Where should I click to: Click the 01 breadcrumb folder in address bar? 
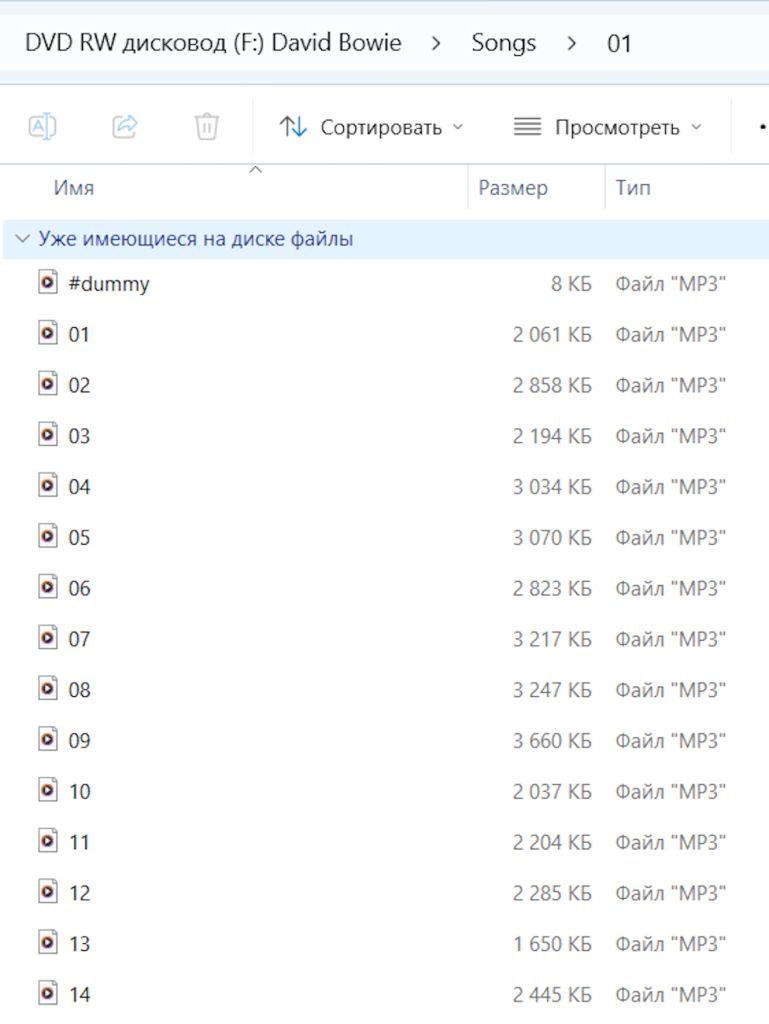(619, 44)
